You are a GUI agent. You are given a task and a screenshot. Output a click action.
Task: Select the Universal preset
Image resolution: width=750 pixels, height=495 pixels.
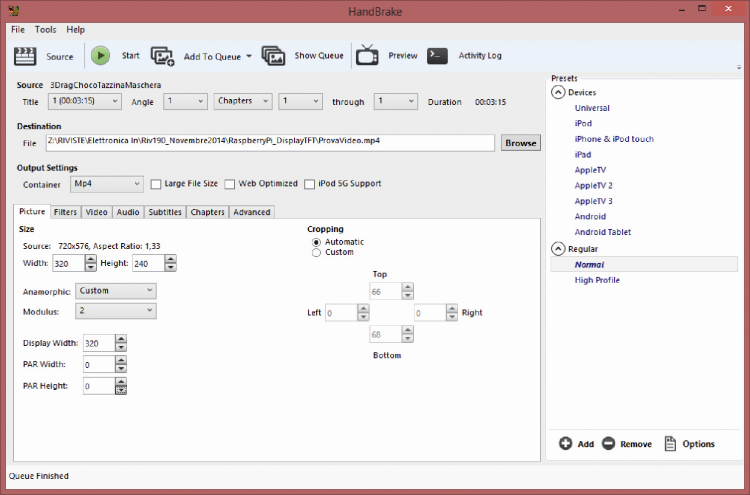pos(592,108)
